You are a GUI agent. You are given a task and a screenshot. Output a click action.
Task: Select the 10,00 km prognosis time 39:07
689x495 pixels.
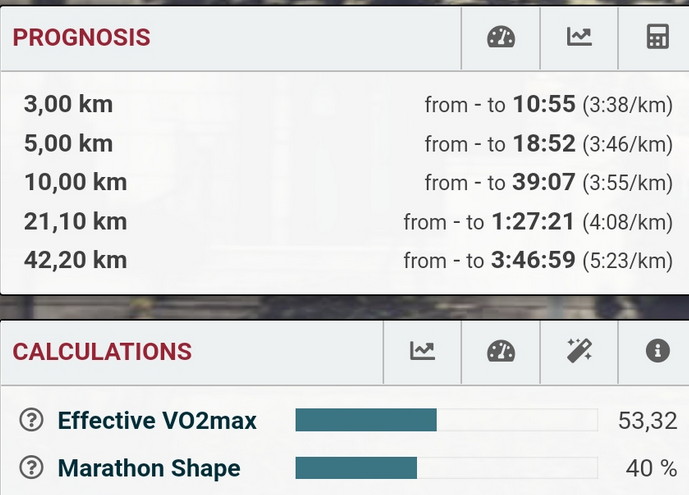[544, 182]
